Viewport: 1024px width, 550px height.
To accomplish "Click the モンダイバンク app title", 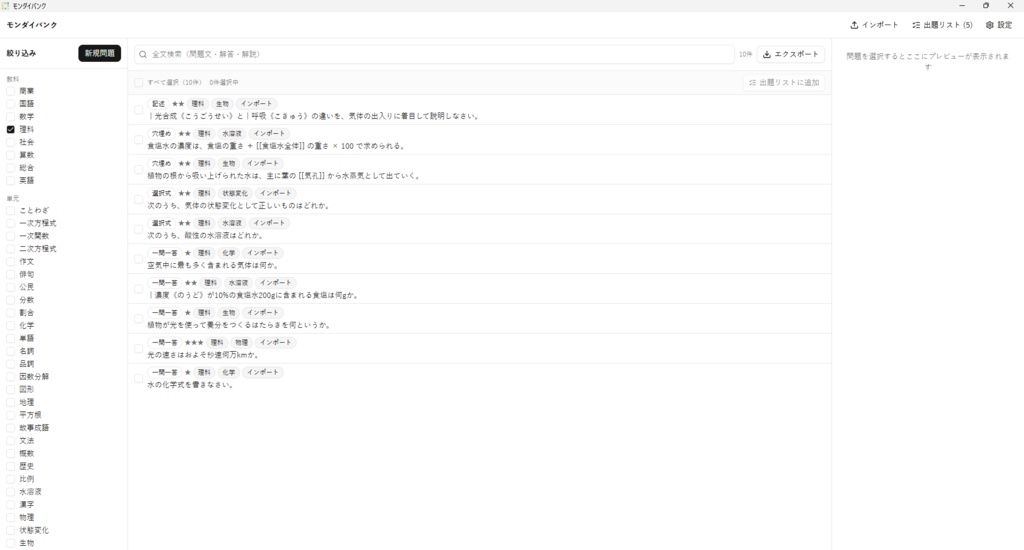I will 32,25.
